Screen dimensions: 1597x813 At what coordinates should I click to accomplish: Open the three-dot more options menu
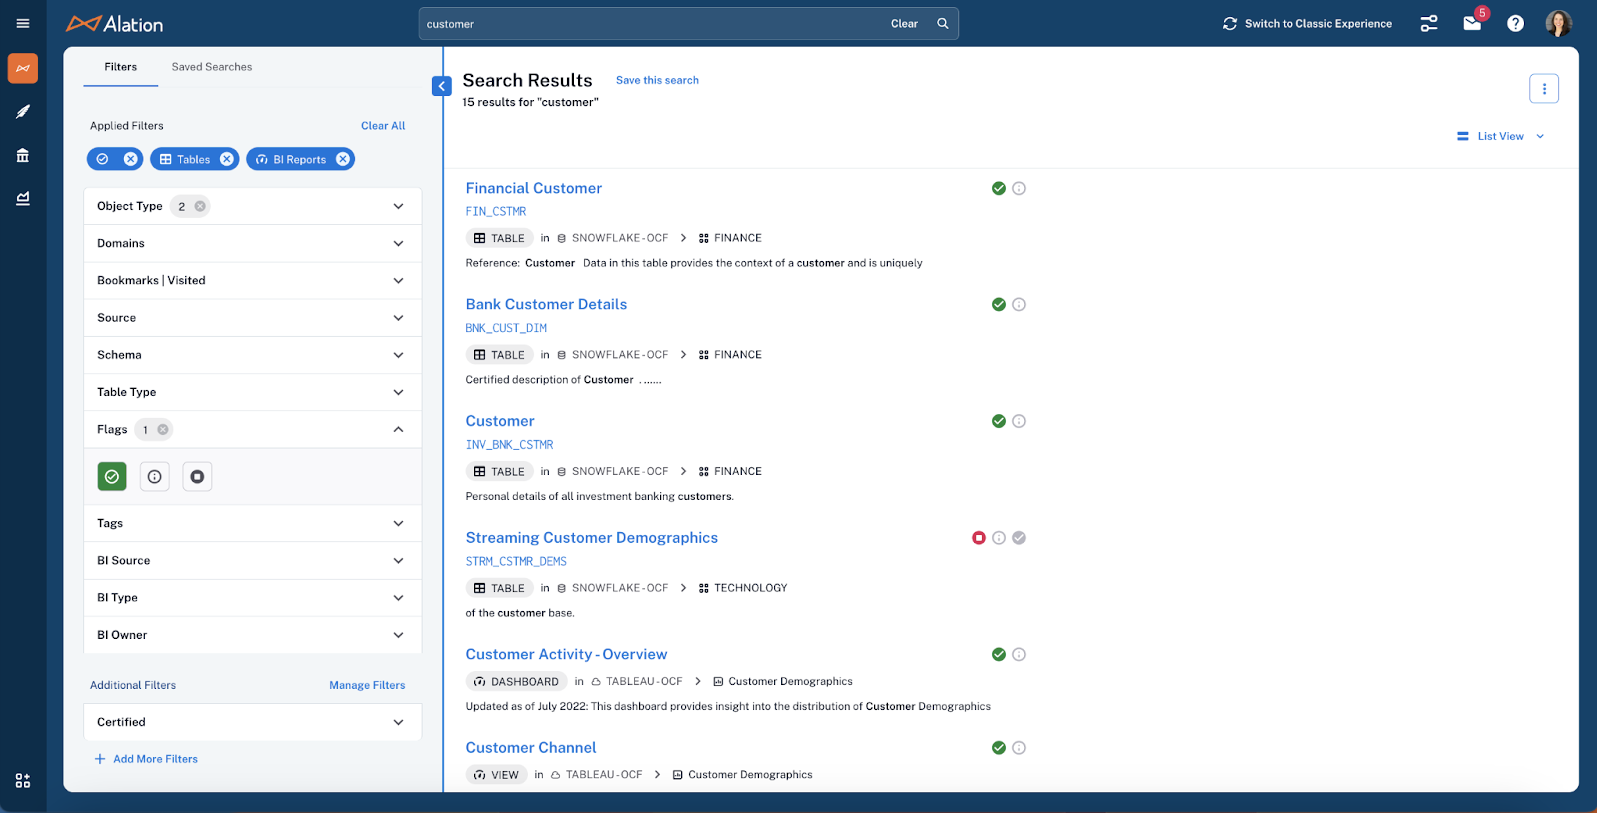(x=1544, y=88)
